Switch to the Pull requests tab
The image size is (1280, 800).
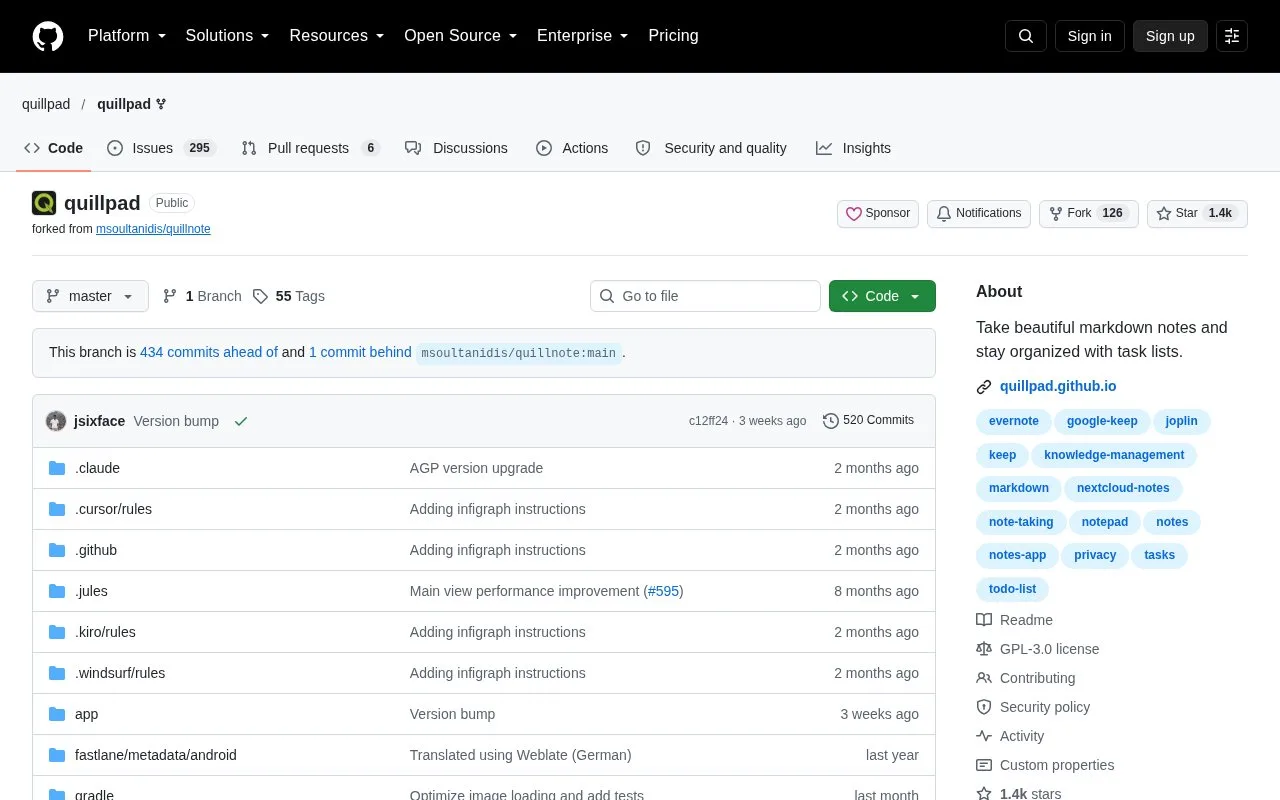point(311,148)
